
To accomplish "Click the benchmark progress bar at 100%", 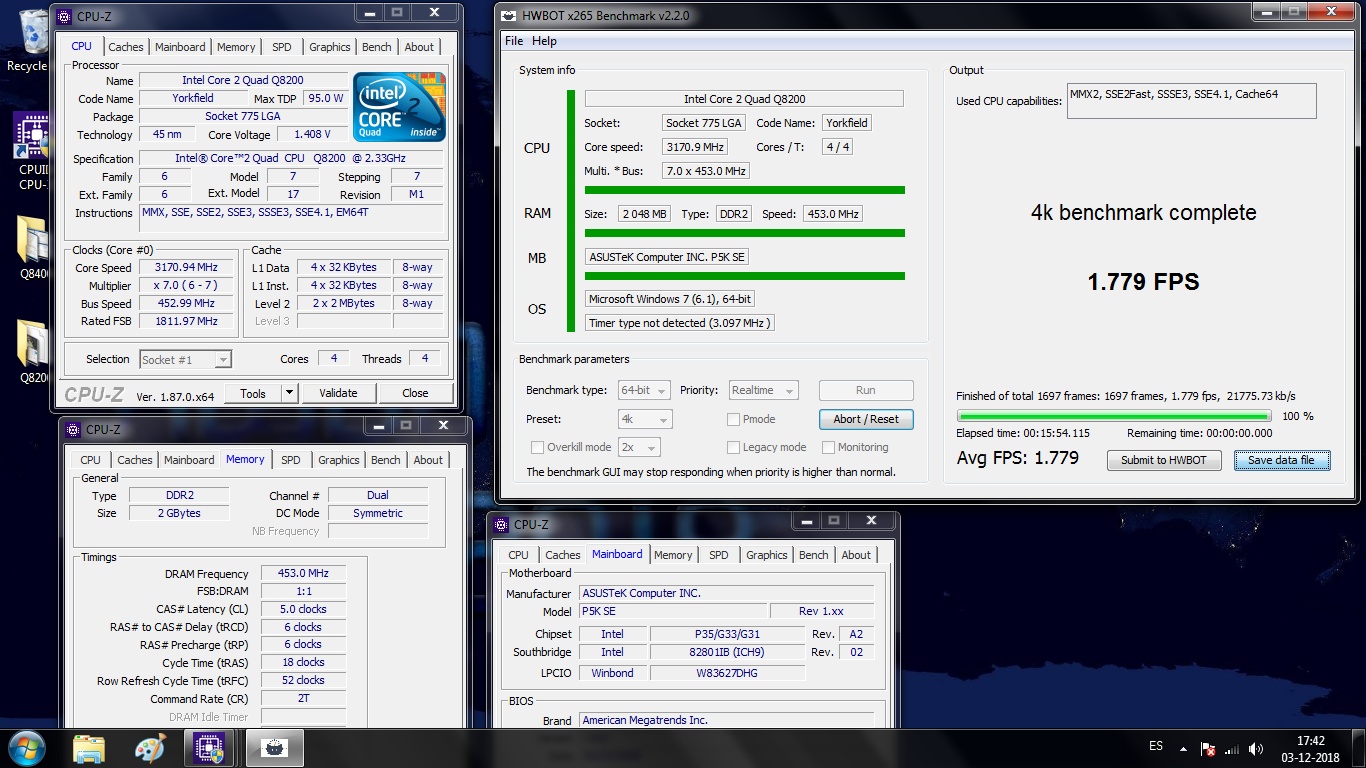I will [1114, 416].
